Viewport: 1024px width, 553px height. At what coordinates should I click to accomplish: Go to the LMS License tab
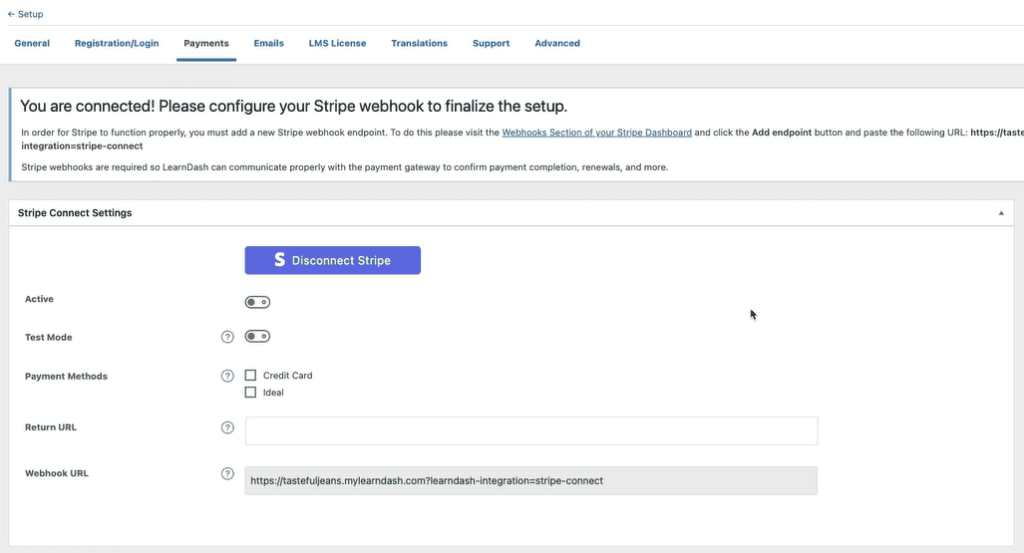point(337,43)
